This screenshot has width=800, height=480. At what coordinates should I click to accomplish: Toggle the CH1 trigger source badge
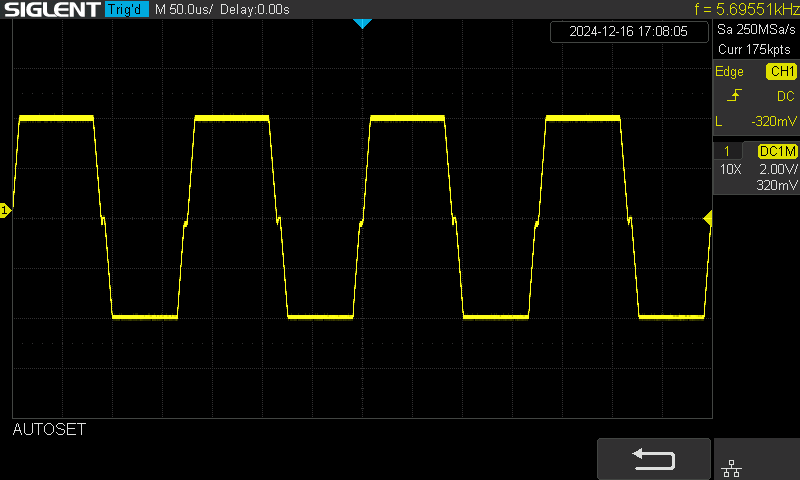coord(781,72)
